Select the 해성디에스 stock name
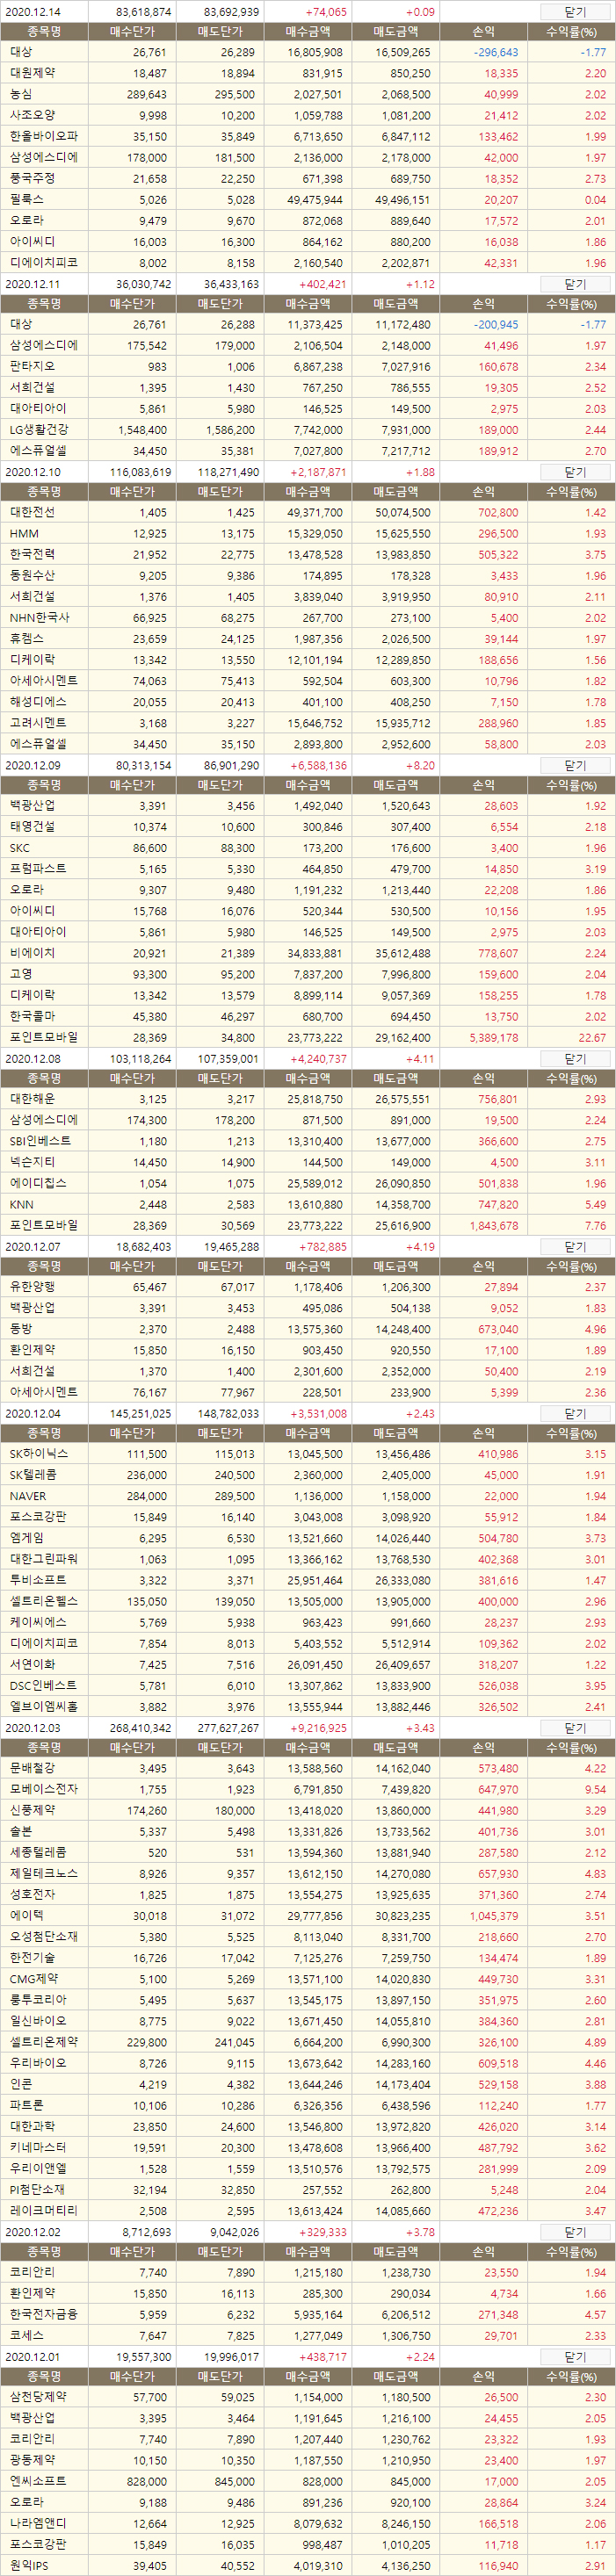Viewport: 616px width, 2576px height. coord(38,701)
